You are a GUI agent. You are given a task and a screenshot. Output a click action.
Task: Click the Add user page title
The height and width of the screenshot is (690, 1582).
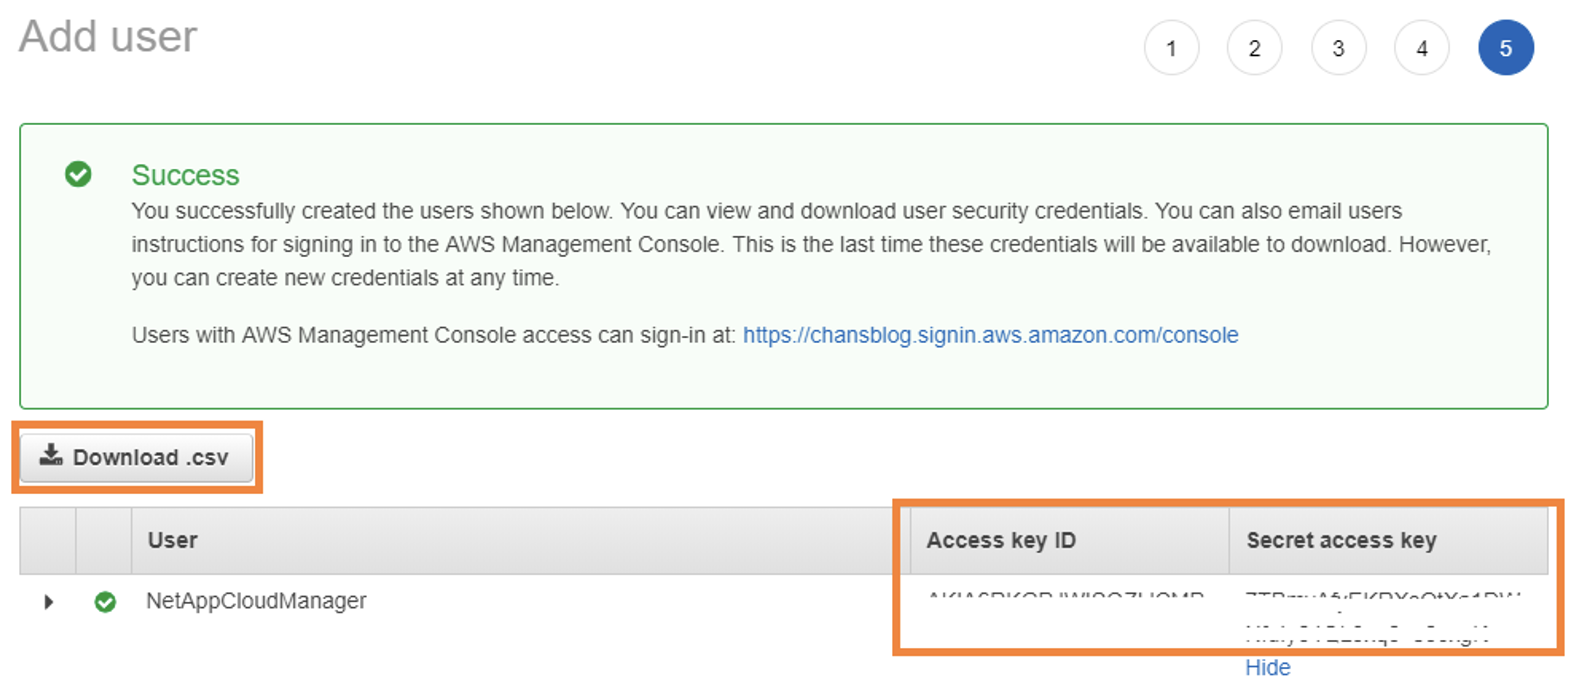[108, 37]
